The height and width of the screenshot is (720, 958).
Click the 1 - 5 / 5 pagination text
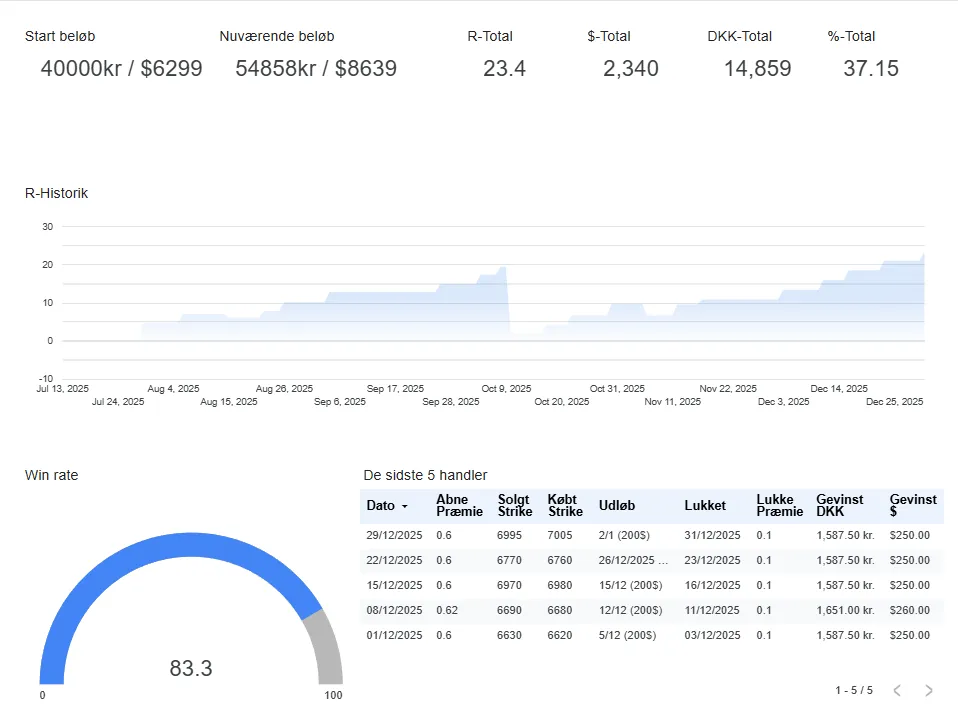854,690
